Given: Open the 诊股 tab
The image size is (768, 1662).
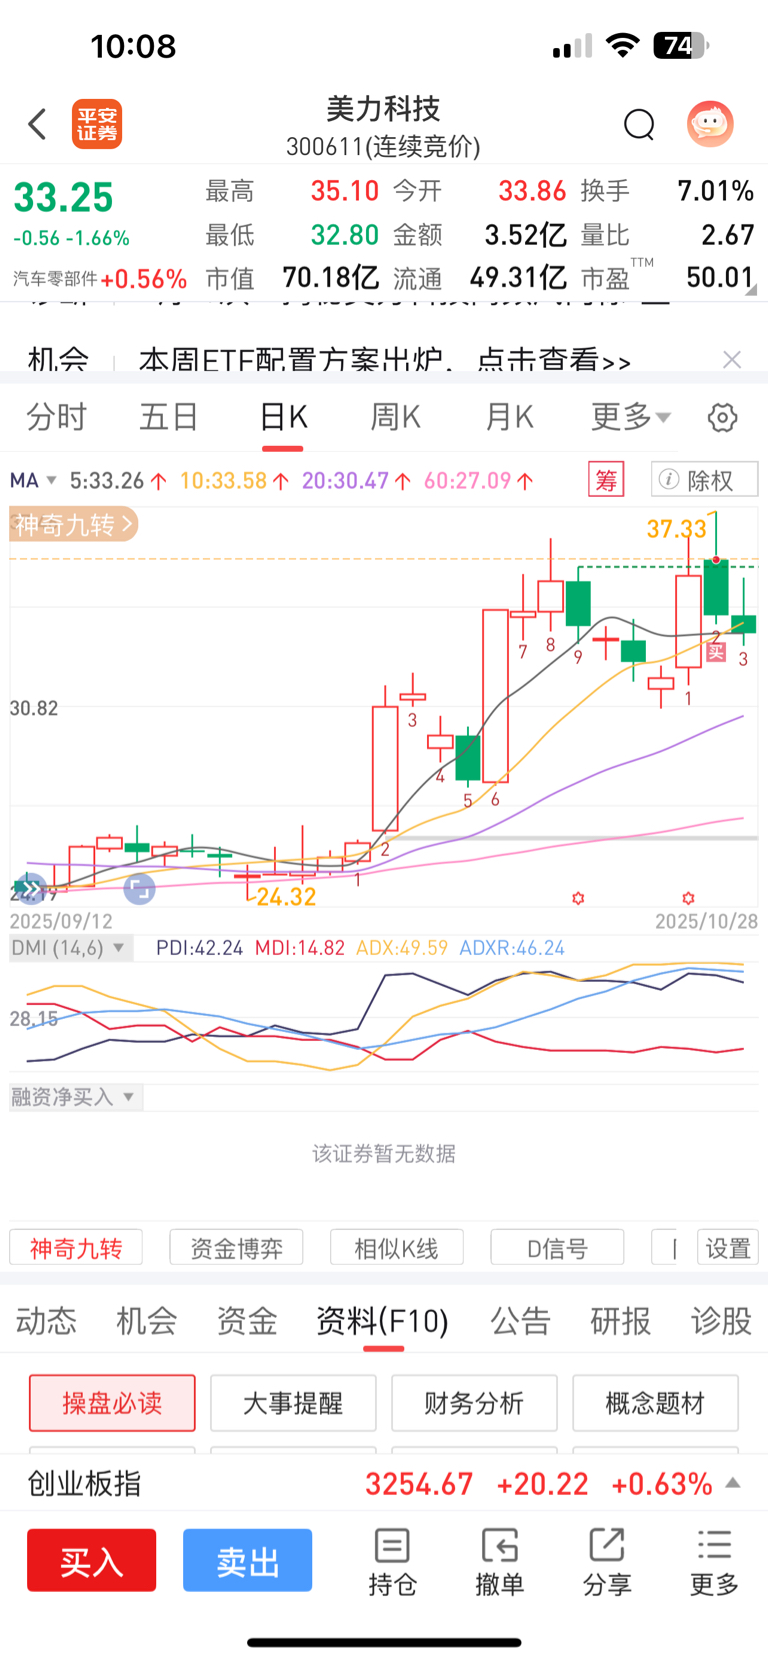Looking at the screenshot, I should pyautogui.click(x=720, y=1321).
